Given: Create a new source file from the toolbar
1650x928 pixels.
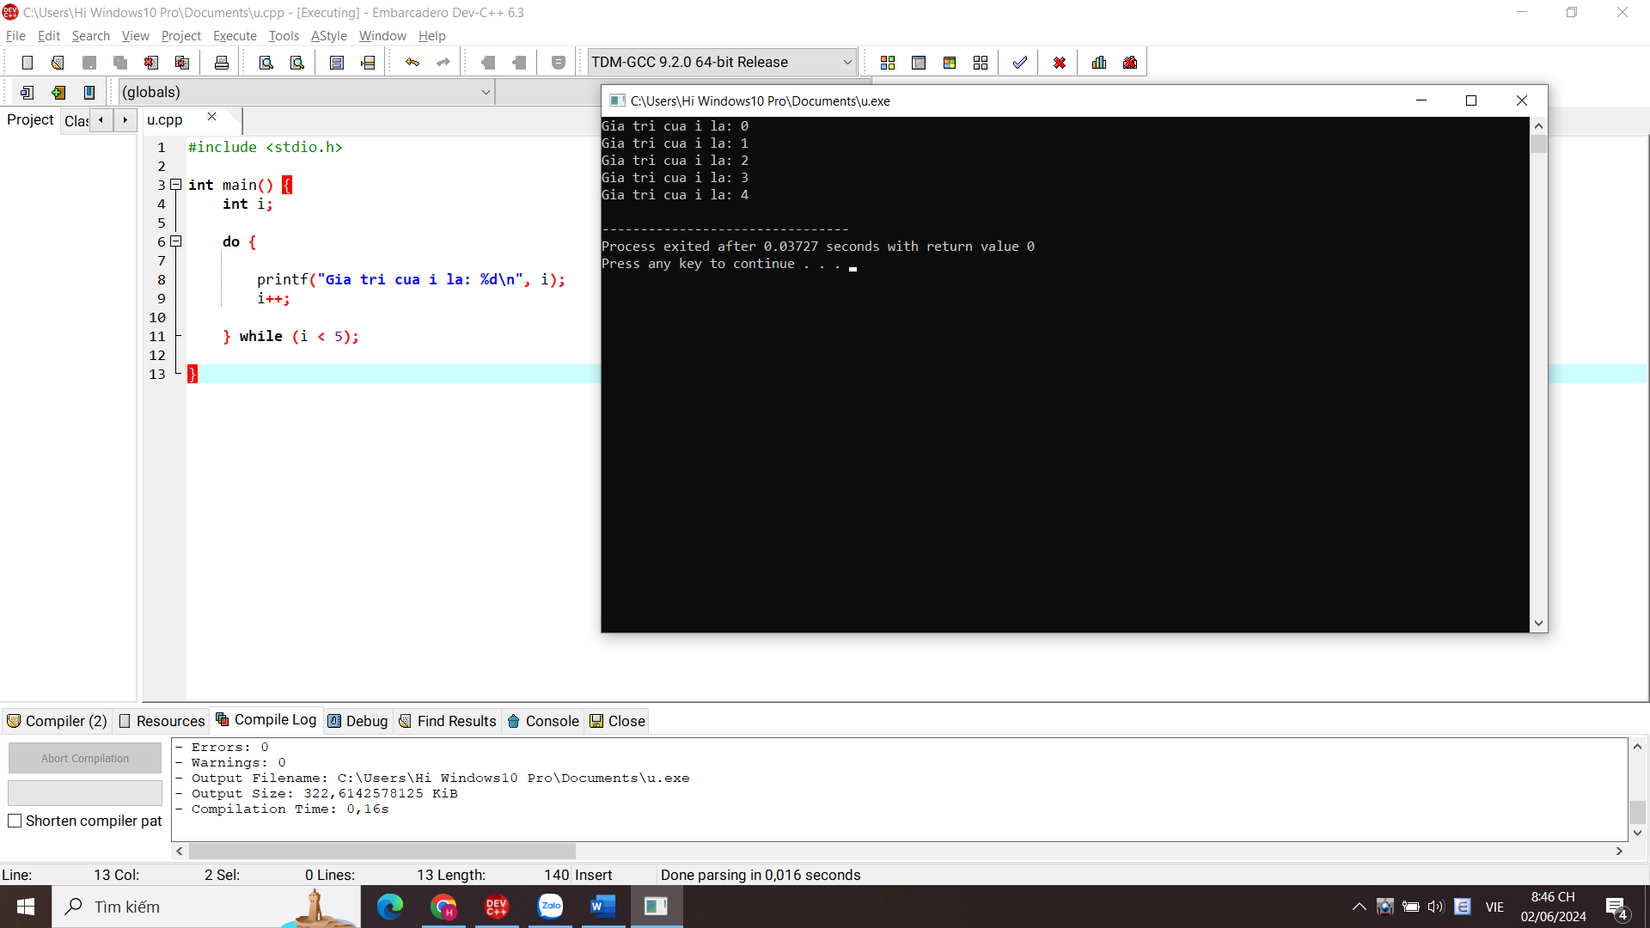Looking at the screenshot, I should (x=27, y=62).
